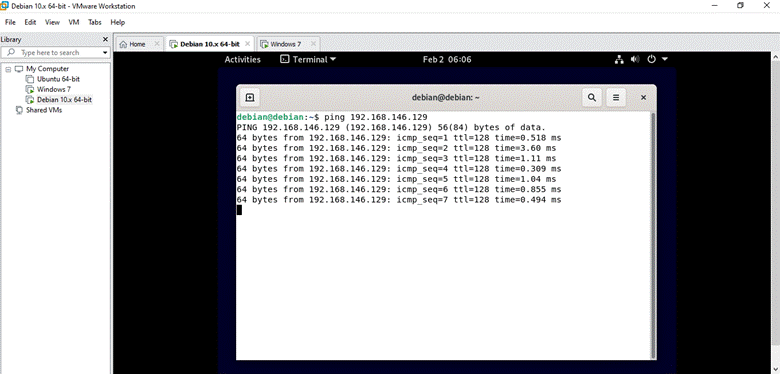Click the Ubuntu 64-bit VM icon

(30, 79)
